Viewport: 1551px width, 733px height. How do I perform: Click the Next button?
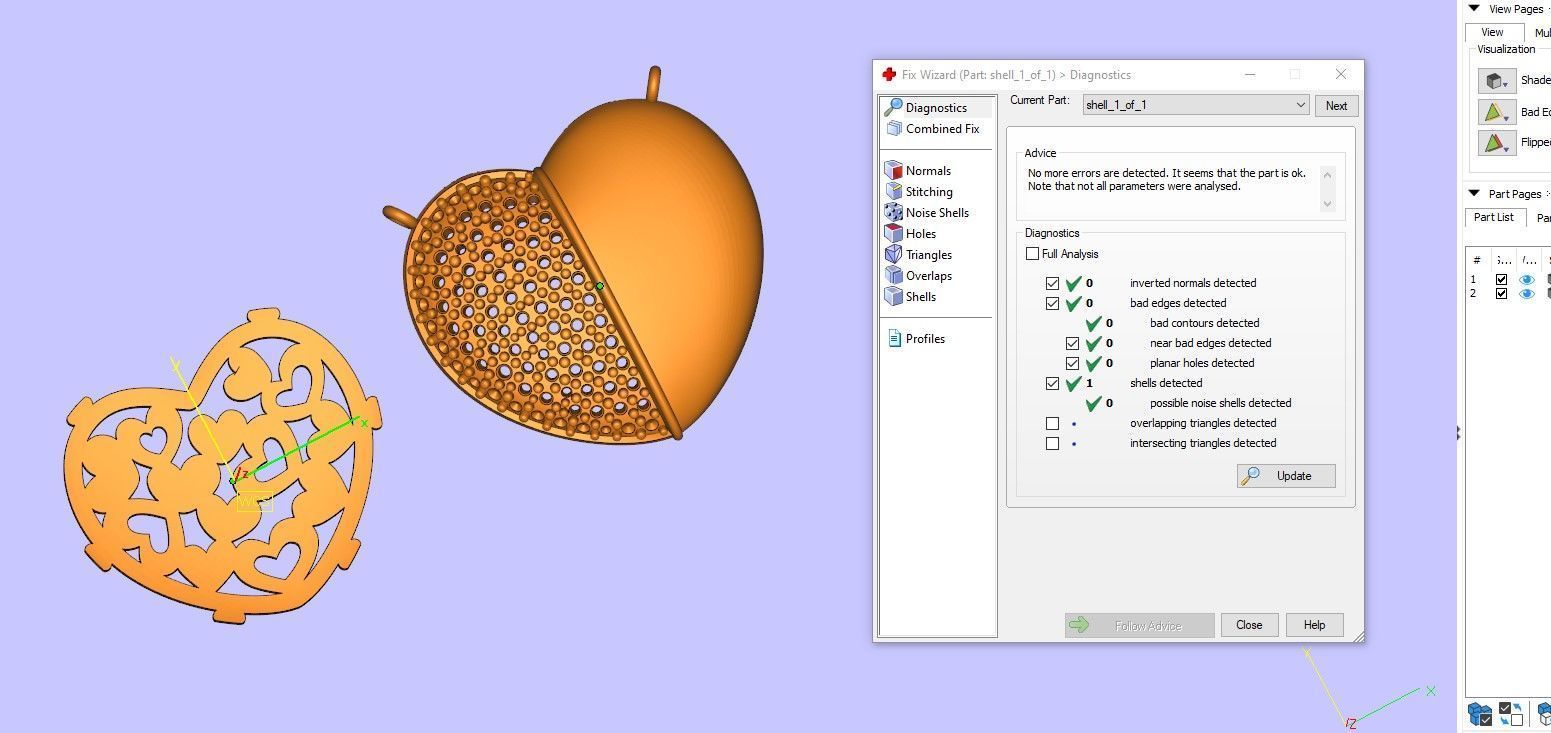(x=1336, y=106)
